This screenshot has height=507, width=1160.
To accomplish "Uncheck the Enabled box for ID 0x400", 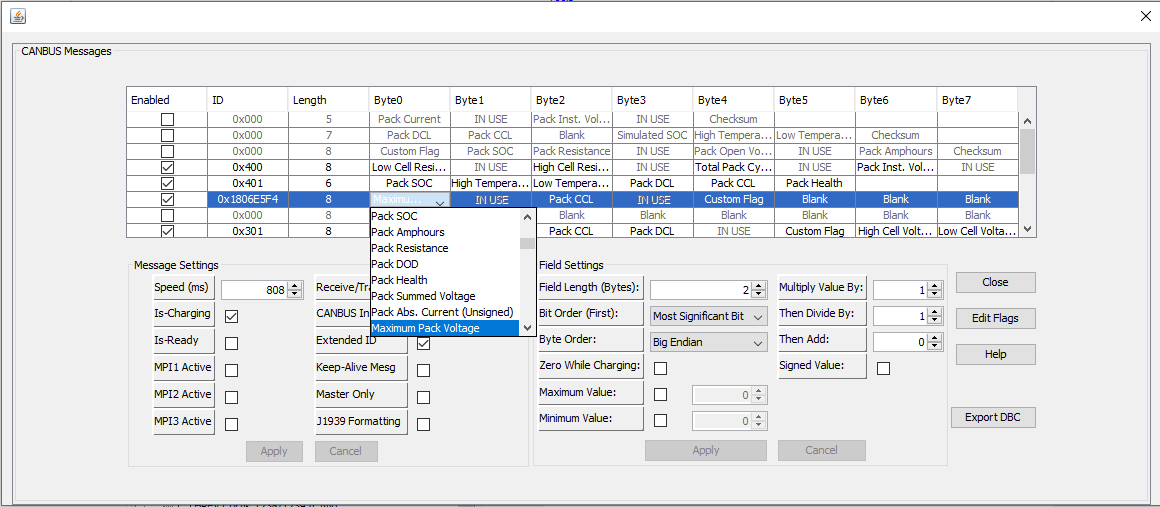I will 167,167.
